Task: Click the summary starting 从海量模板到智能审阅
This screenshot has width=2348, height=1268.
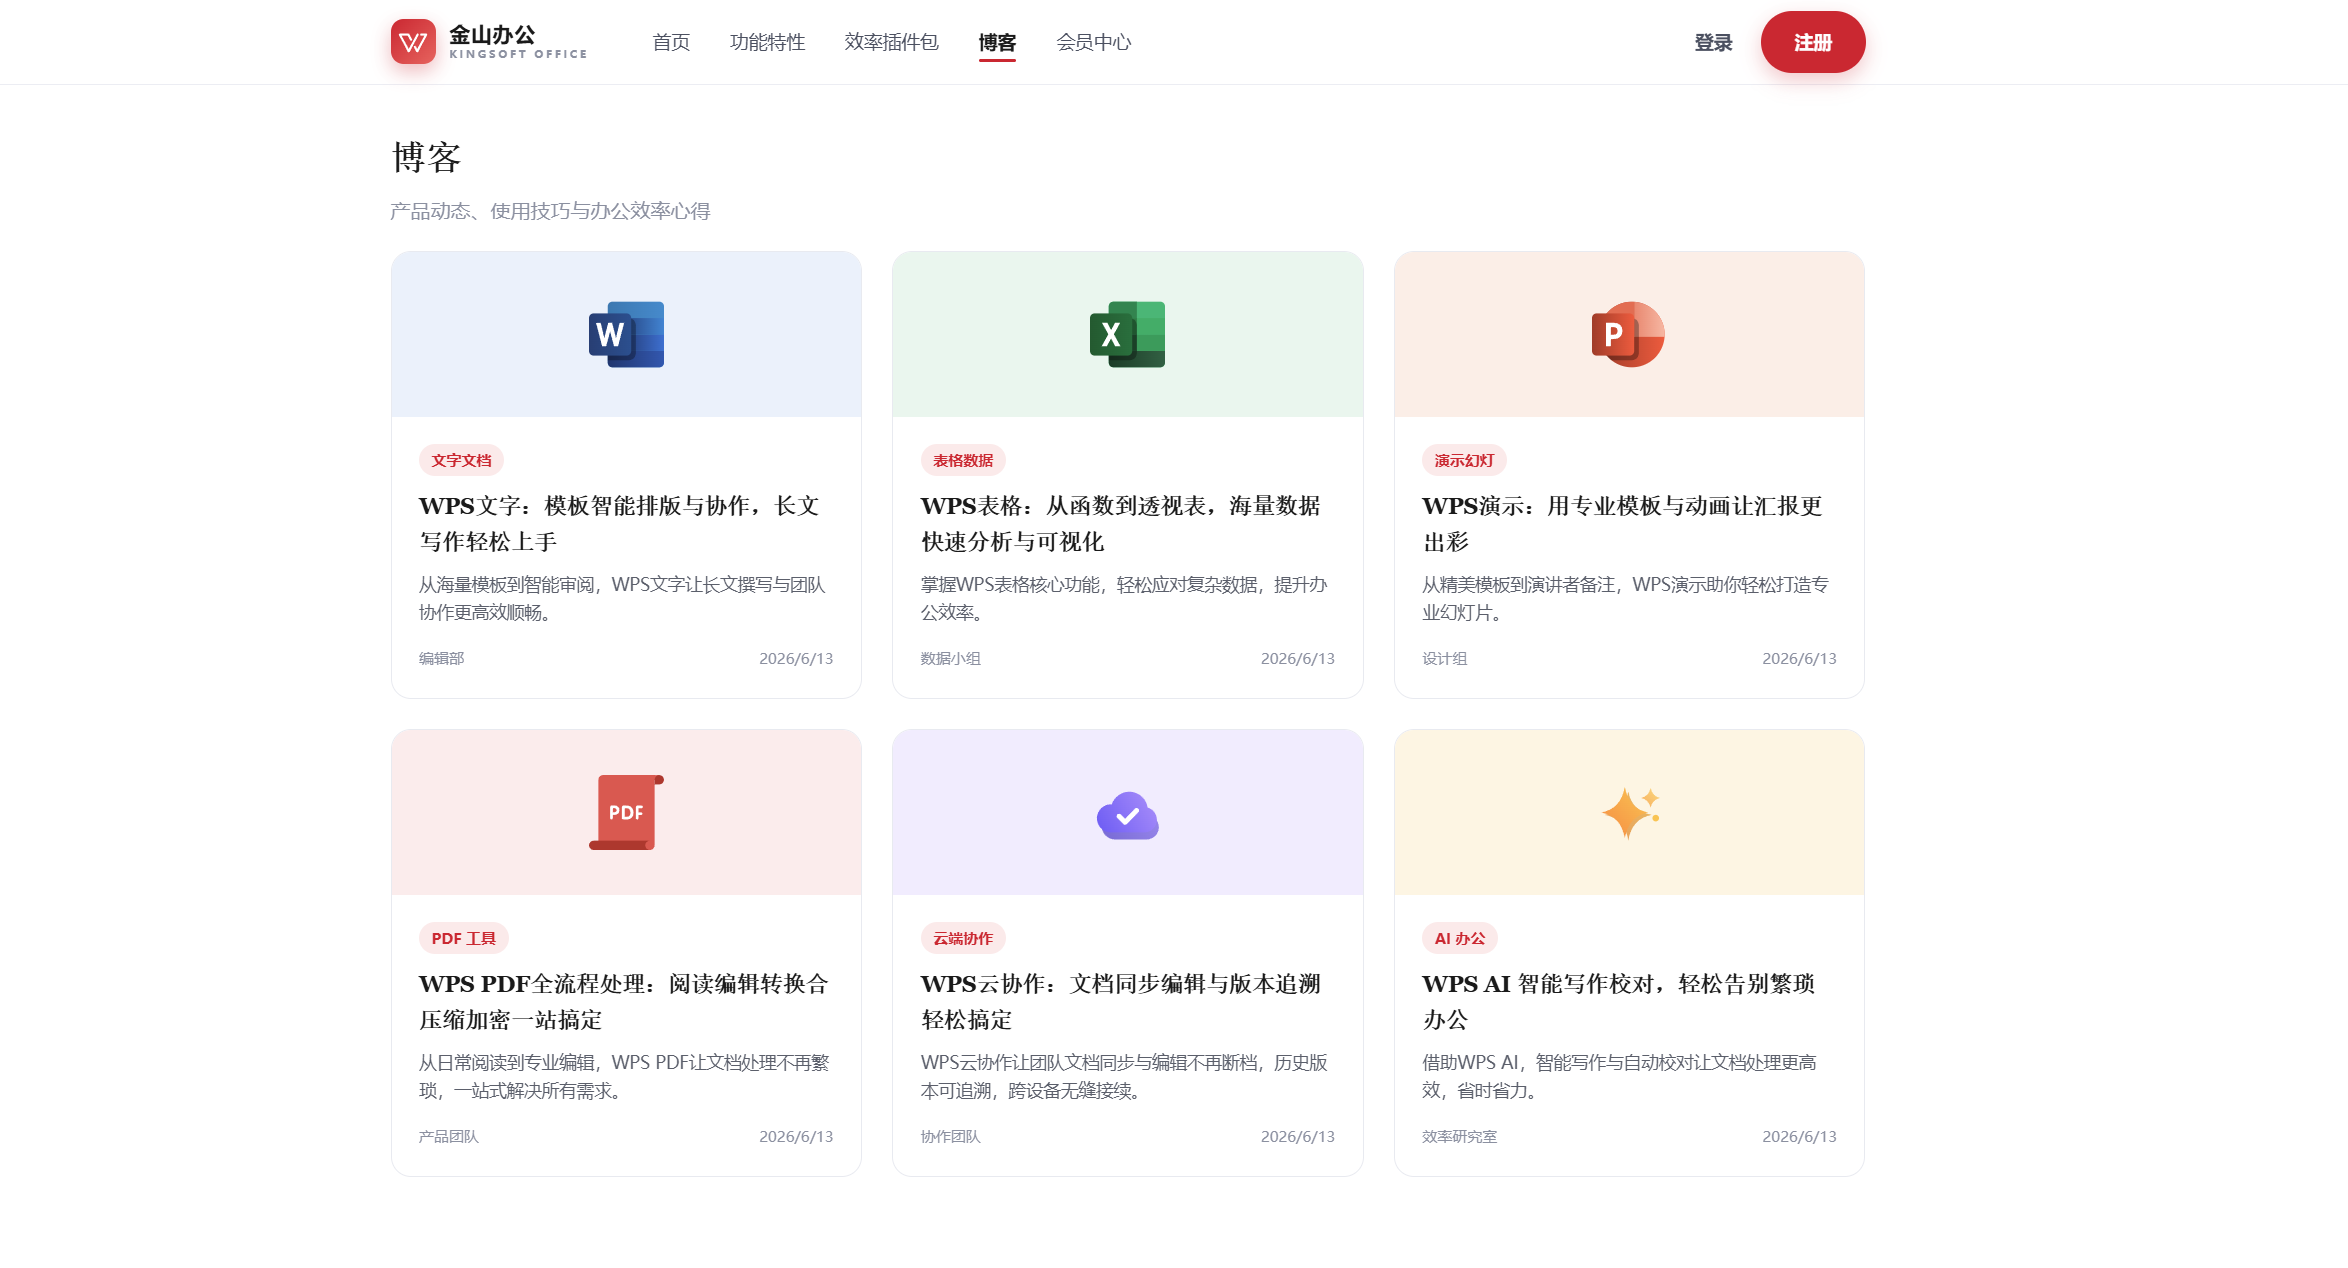Action: pyautogui.click(x=622, y=598)
